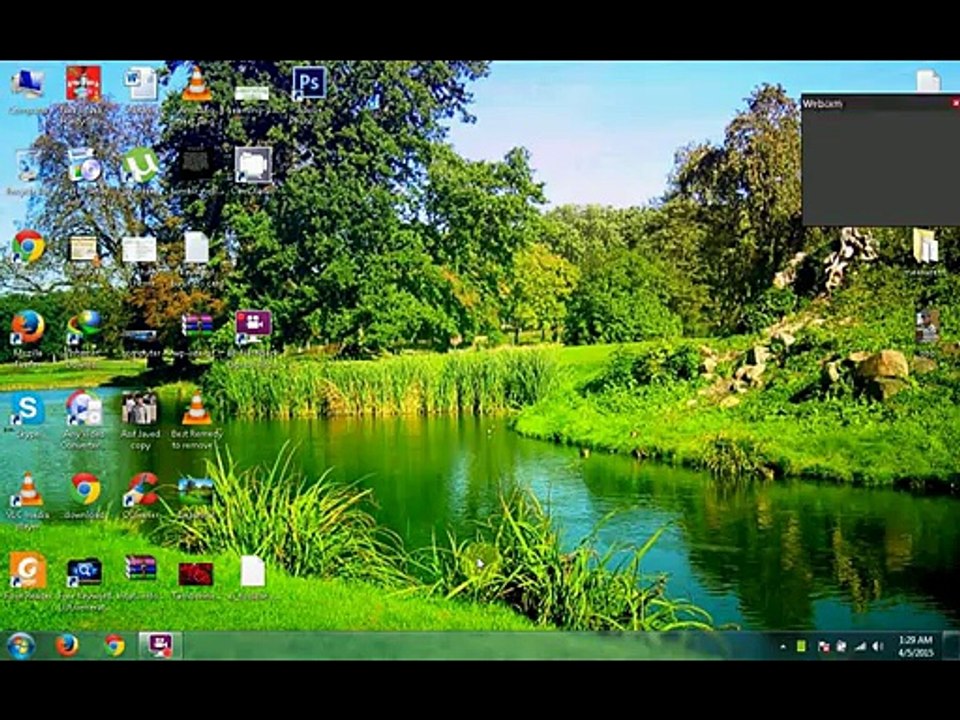Open the disc media shortcut beside uTorrent

[x=84, y=166]
